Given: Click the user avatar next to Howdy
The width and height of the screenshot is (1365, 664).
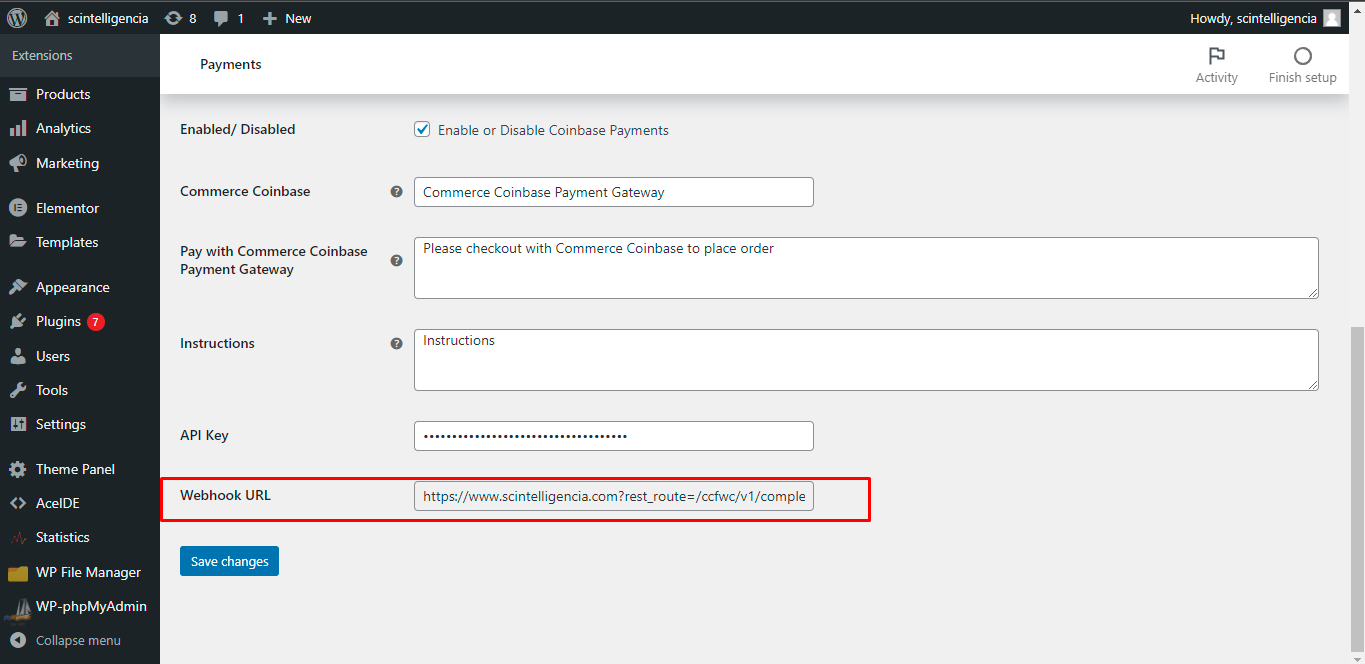Looking at the screenshot, I should [1331, 18].
